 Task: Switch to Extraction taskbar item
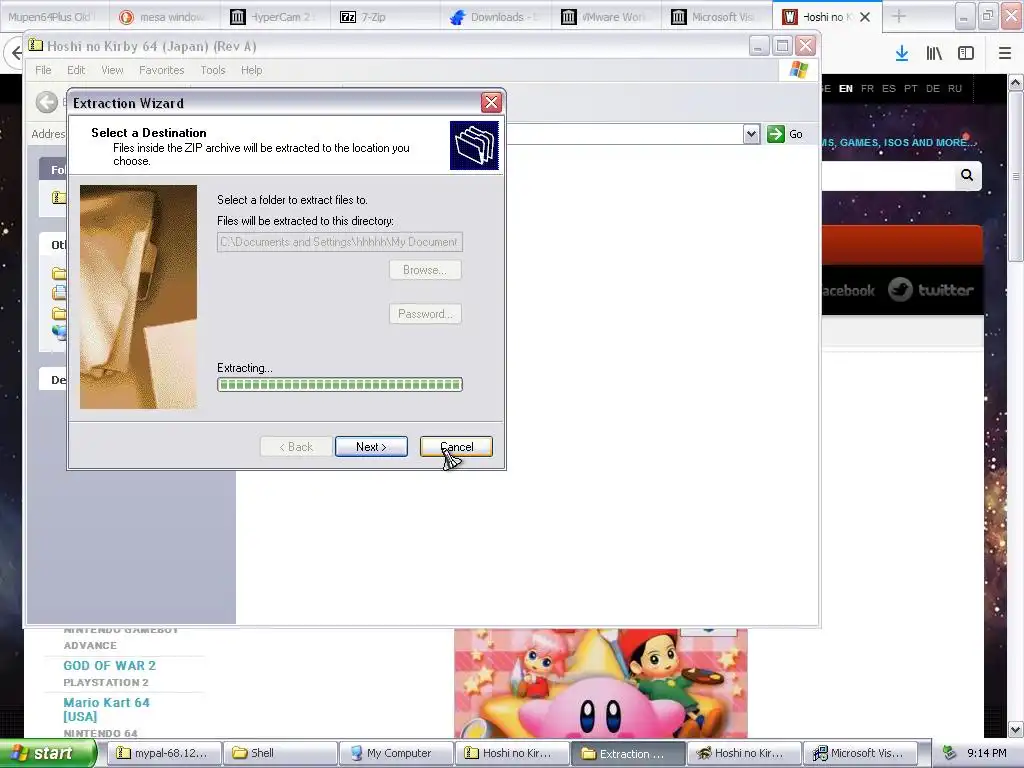628,753
